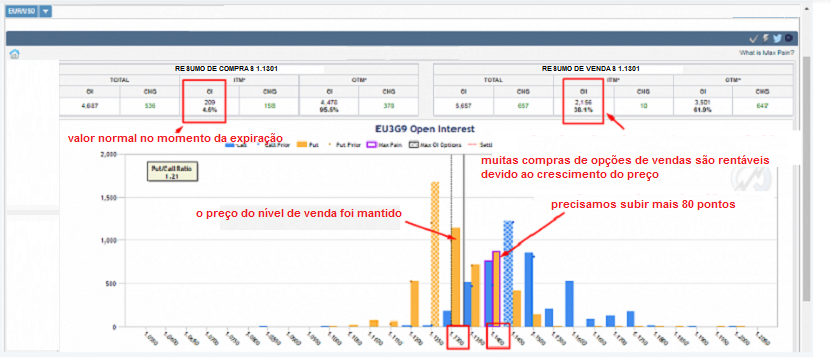Click the hatched blue Call bar
Screen dimensions: 831x360
pyautogui.click(x=508, y=274)
